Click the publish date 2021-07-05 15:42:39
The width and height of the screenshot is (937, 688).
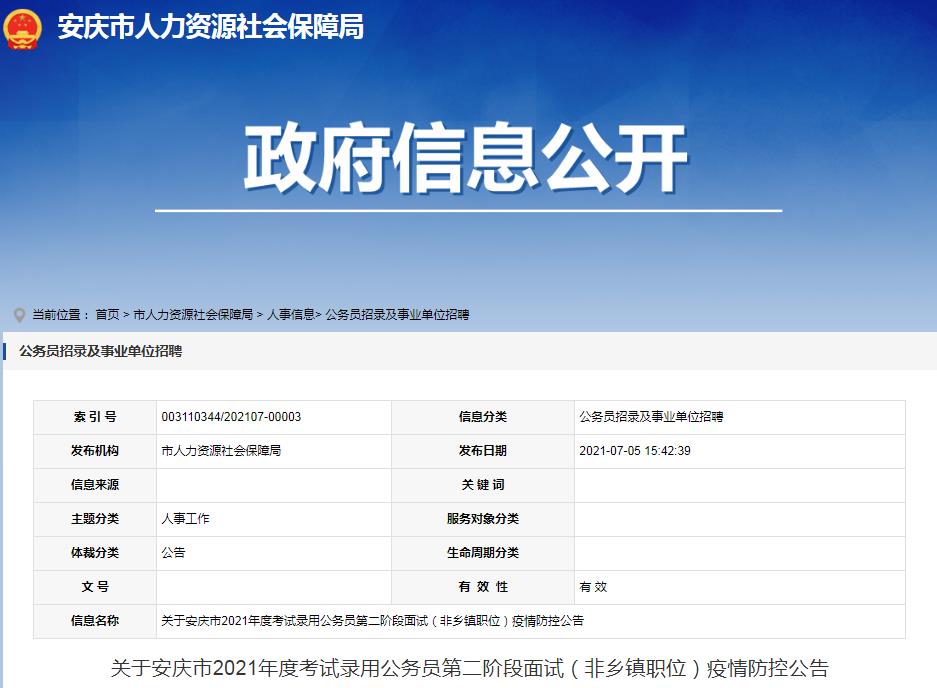pyautogui.click(x=635, y=451)
